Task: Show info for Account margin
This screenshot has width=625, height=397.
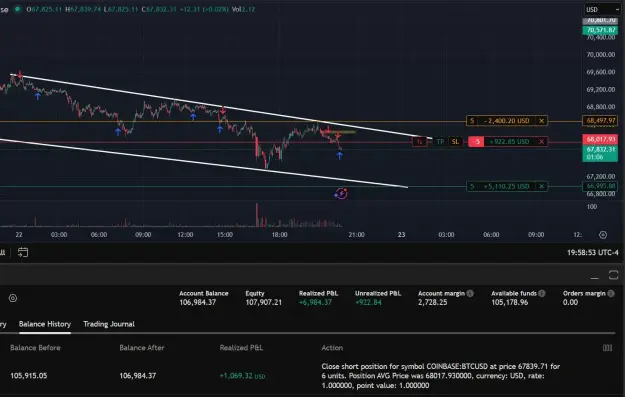Action: [x=470, y=293]
